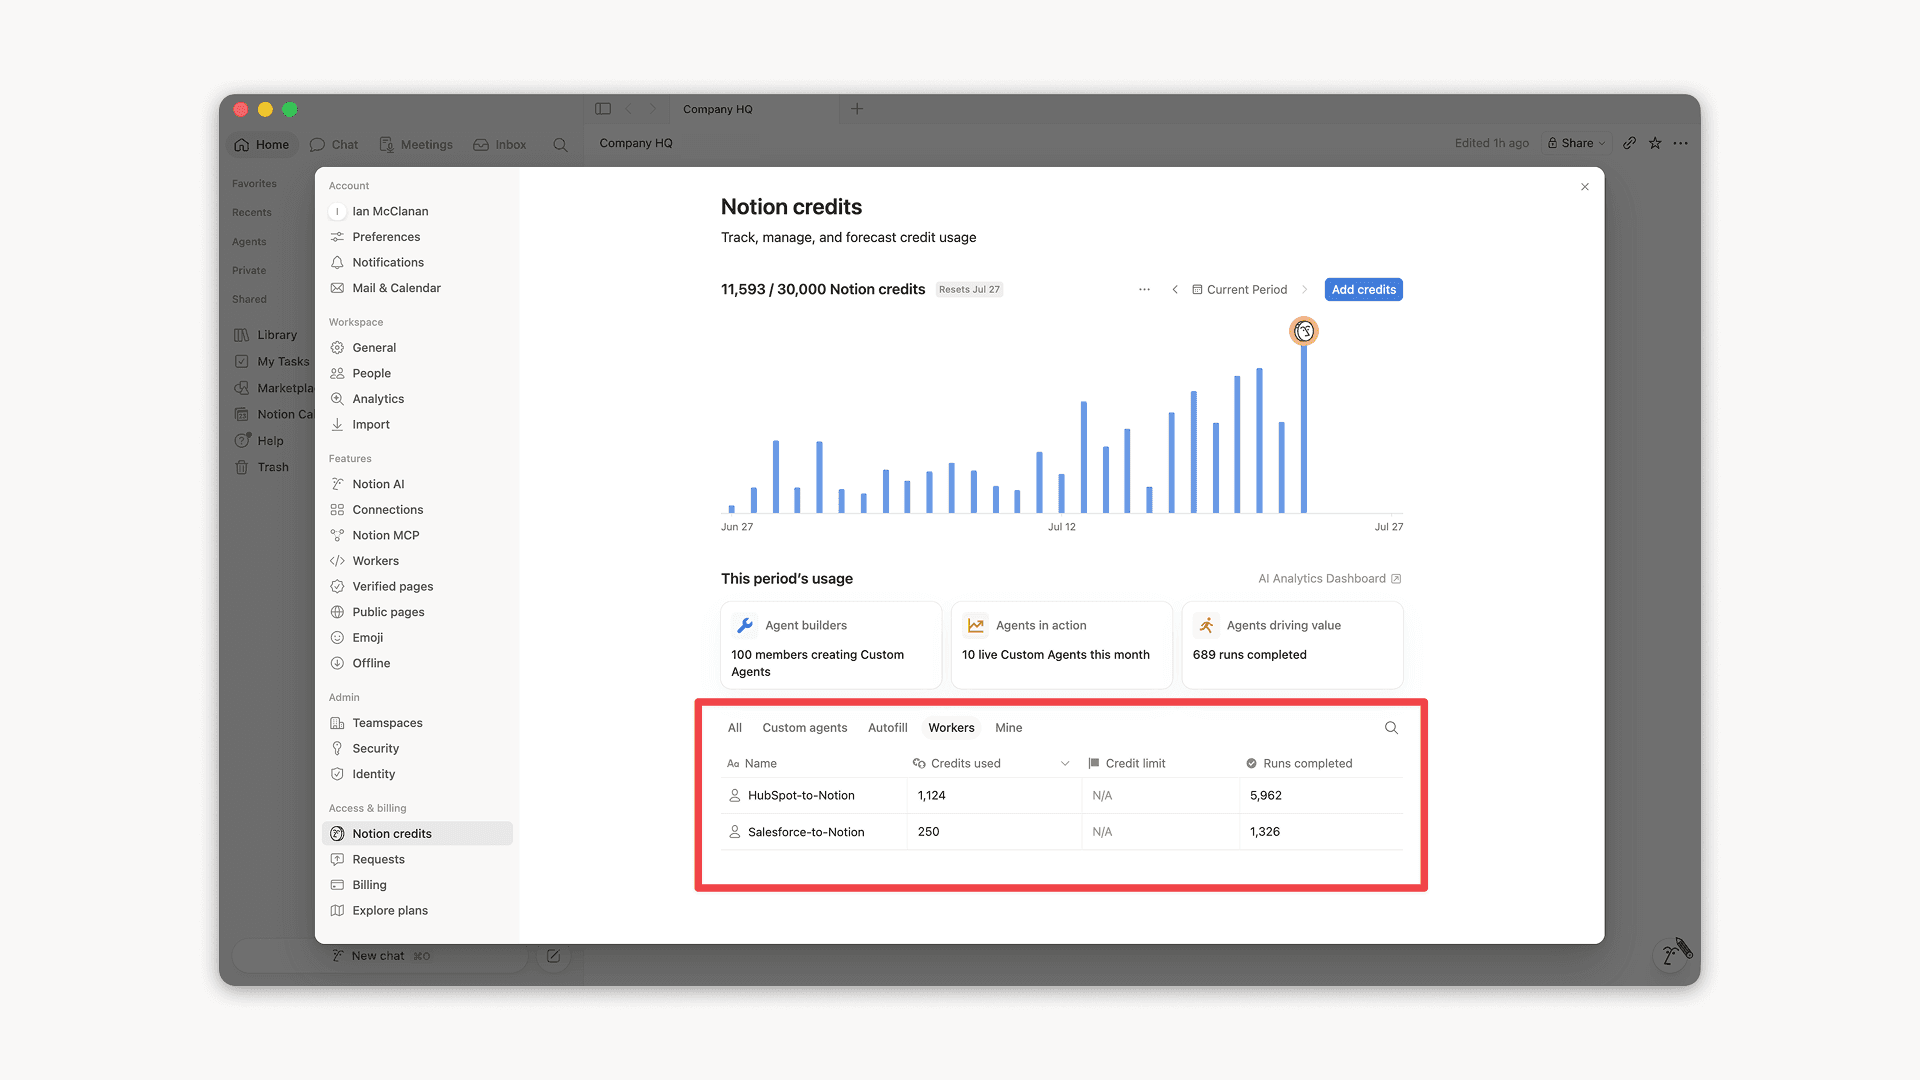Image resolution: width=1920 pixels, height=1080 pixels.
Task: Open the search magnifier in the workers table
Action: [x=1391, y=728]
